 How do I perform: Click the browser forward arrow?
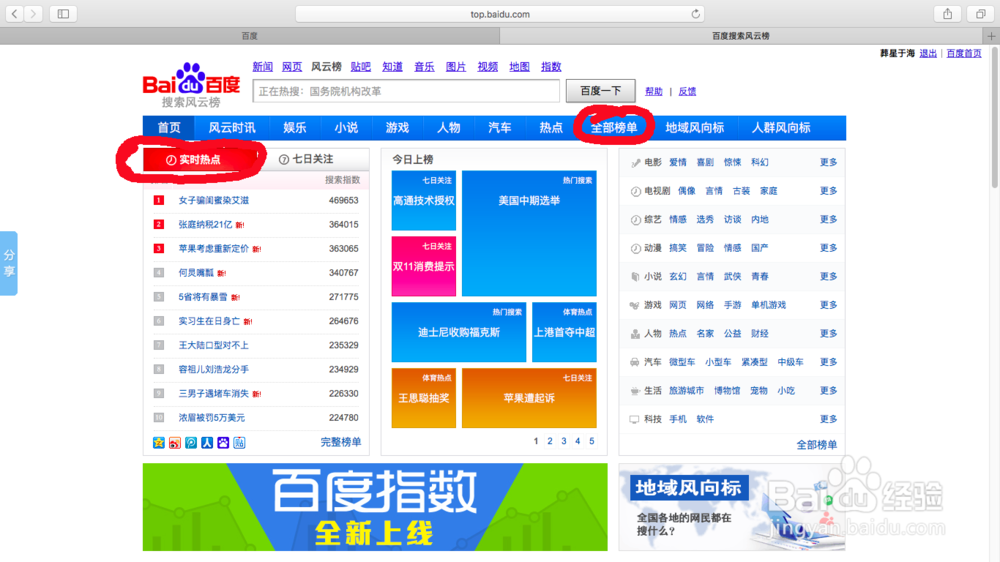[33, 13]
